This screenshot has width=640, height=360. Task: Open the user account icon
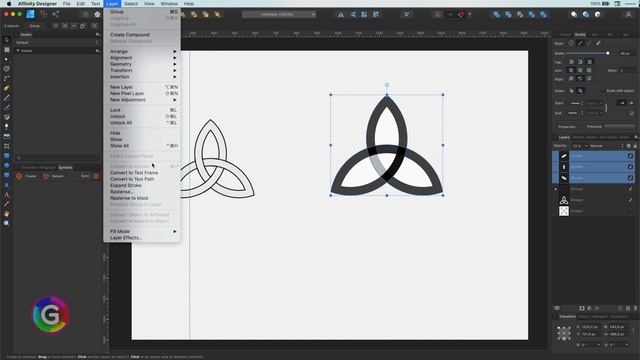(629, 14)
